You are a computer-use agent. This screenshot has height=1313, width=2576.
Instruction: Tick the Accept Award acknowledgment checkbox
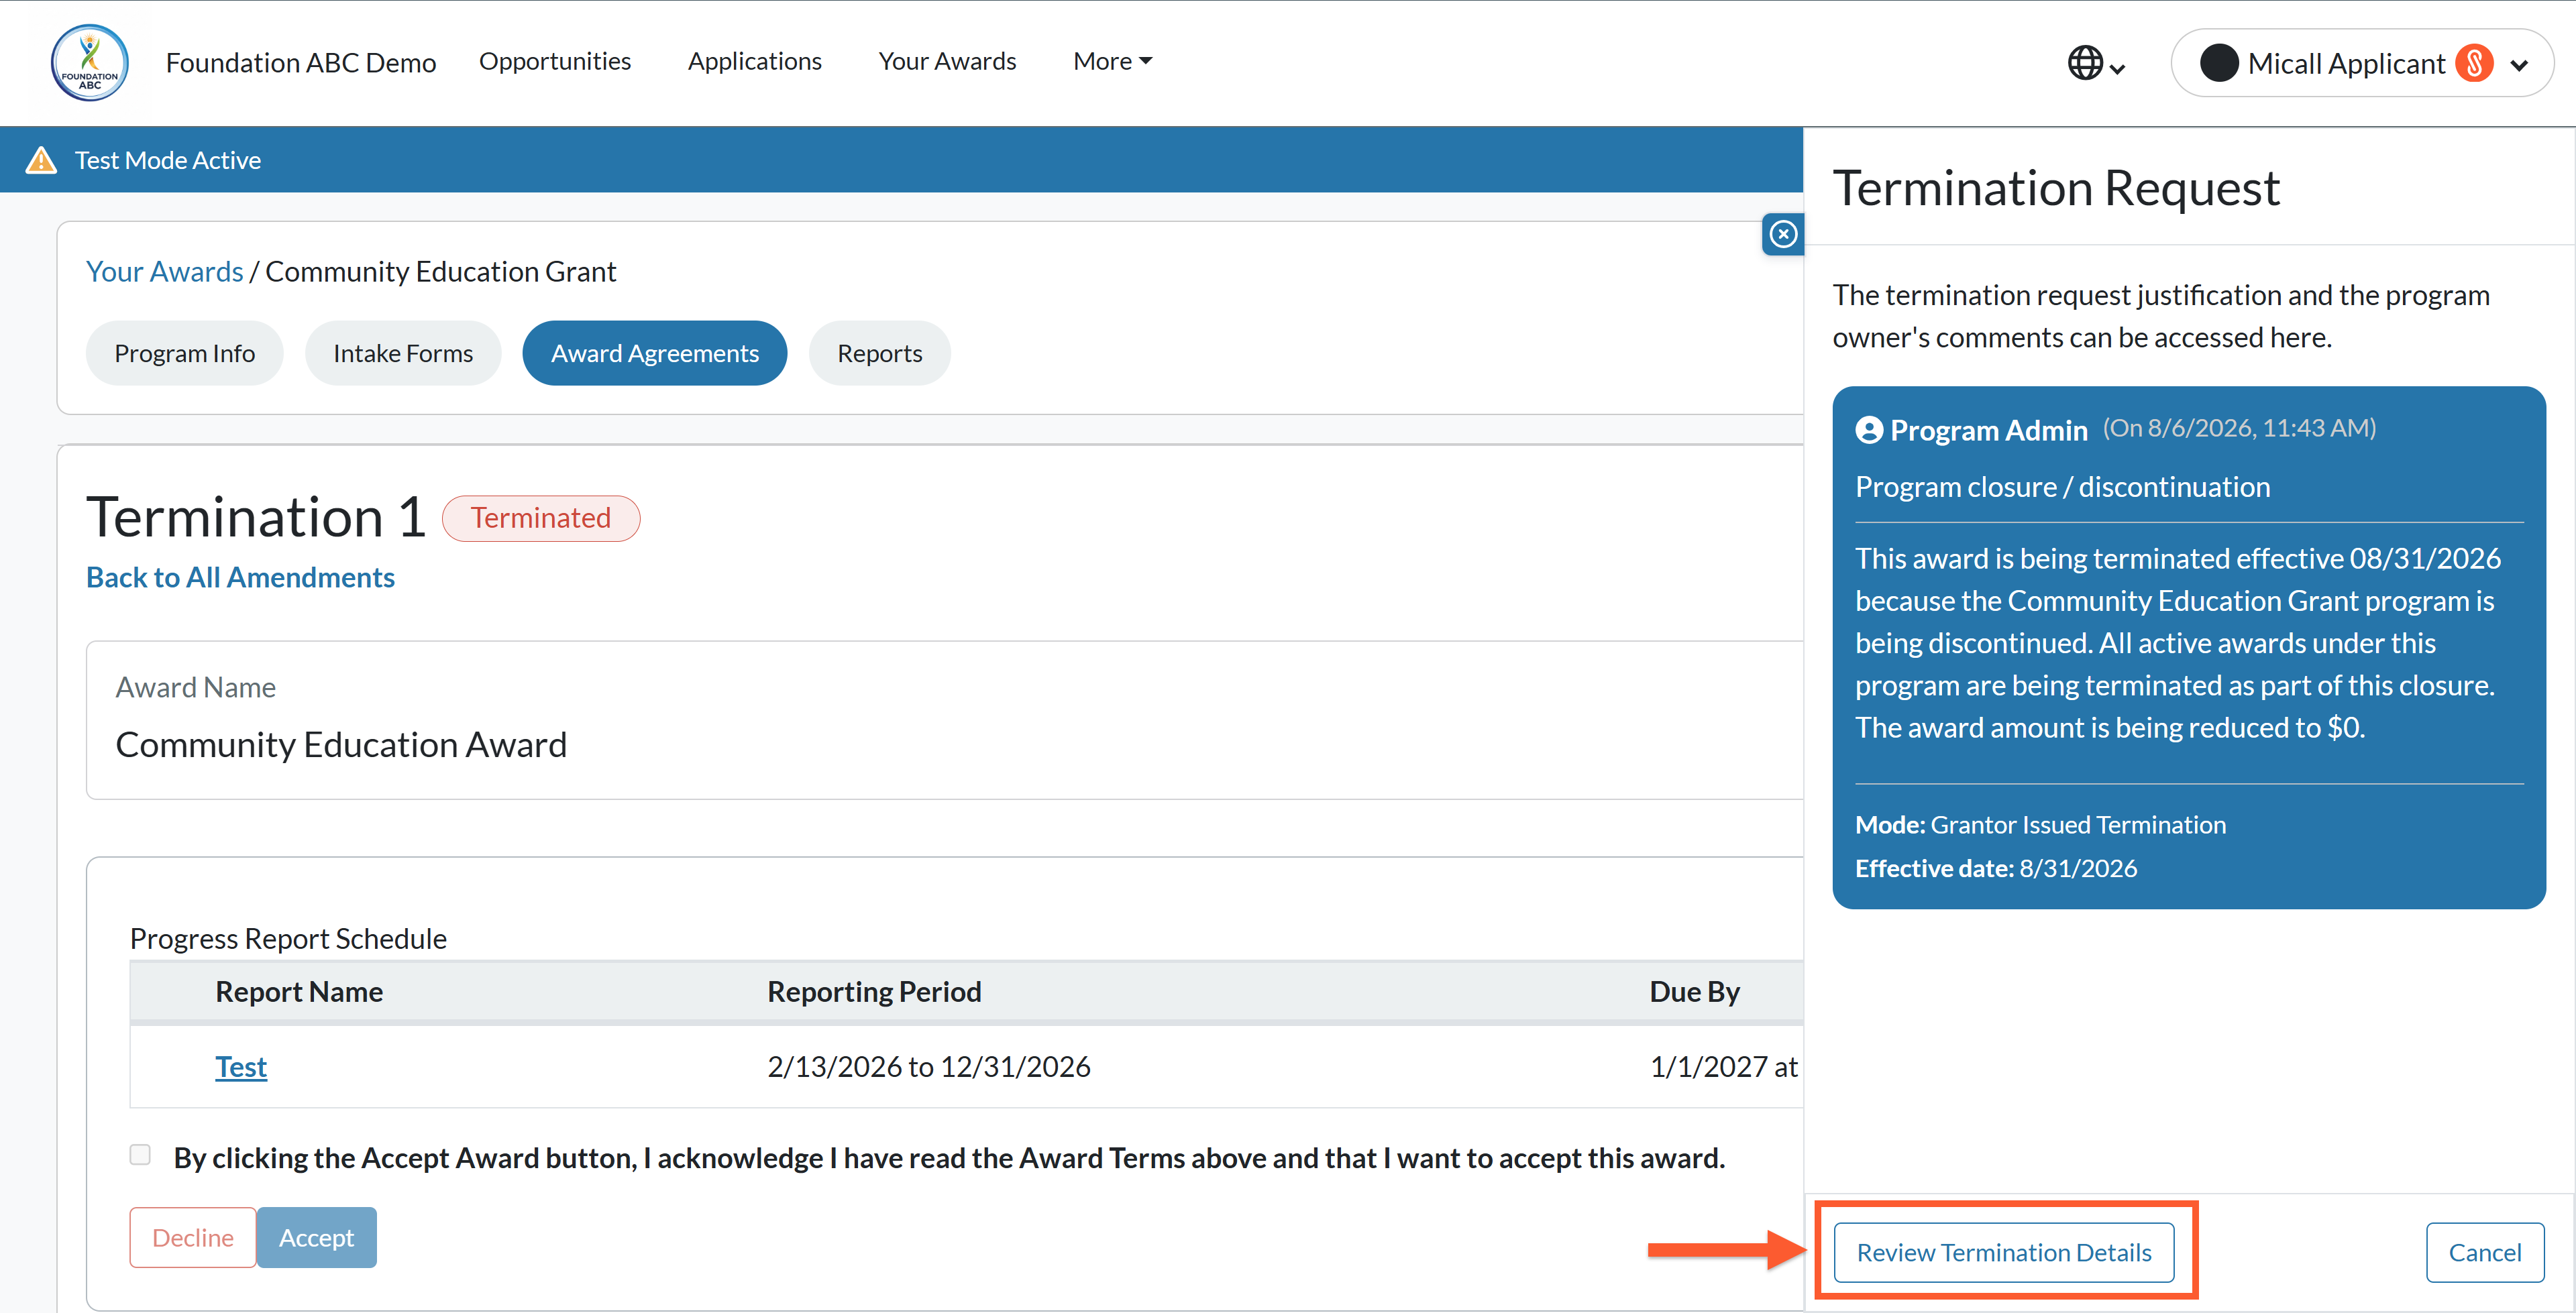(140, 1155)
